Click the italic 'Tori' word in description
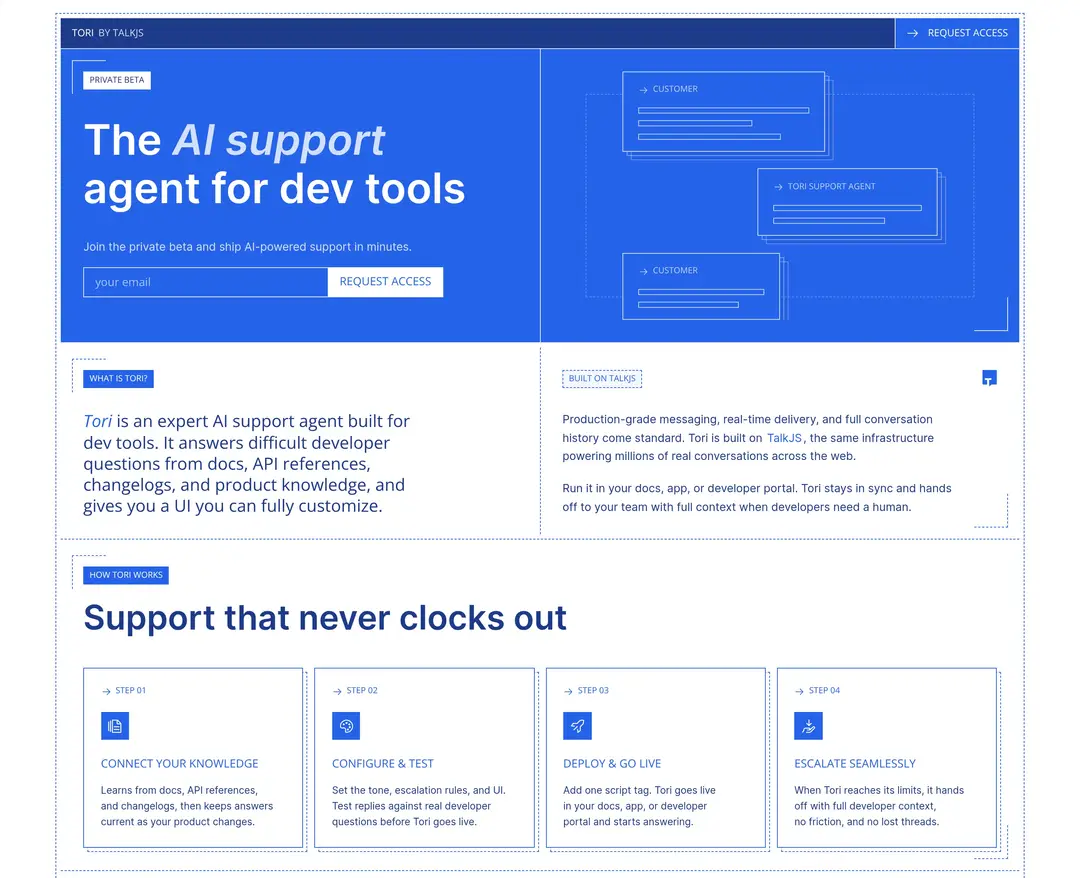 coord(97,421)
